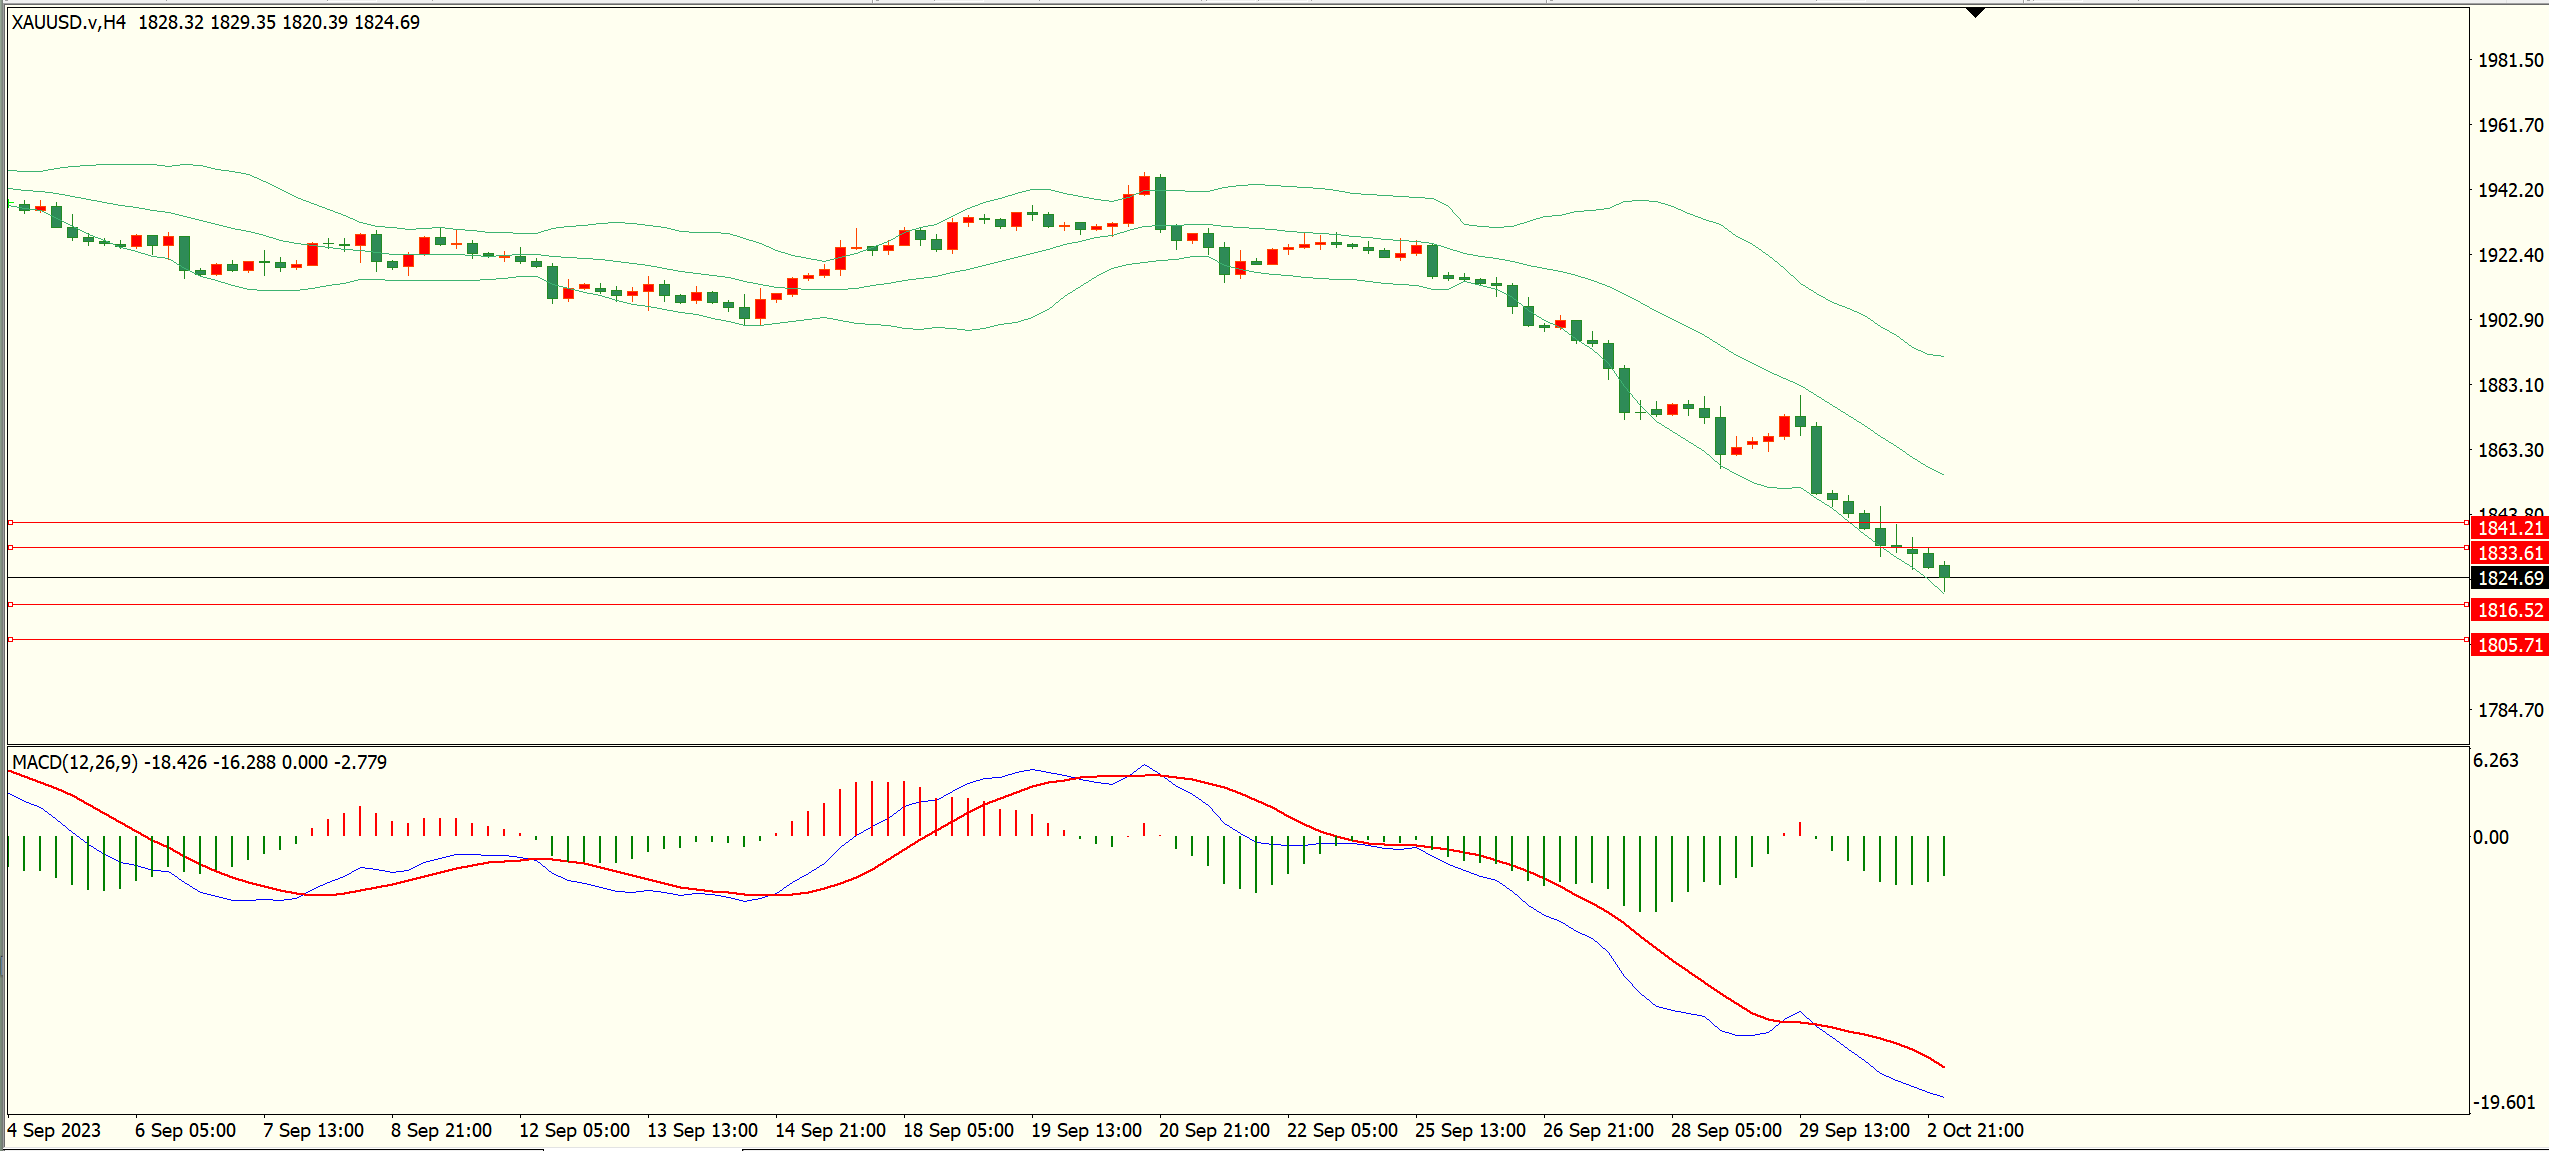
Task: Click the 20 Sep 21:00 time label
Action: 1215,1130
